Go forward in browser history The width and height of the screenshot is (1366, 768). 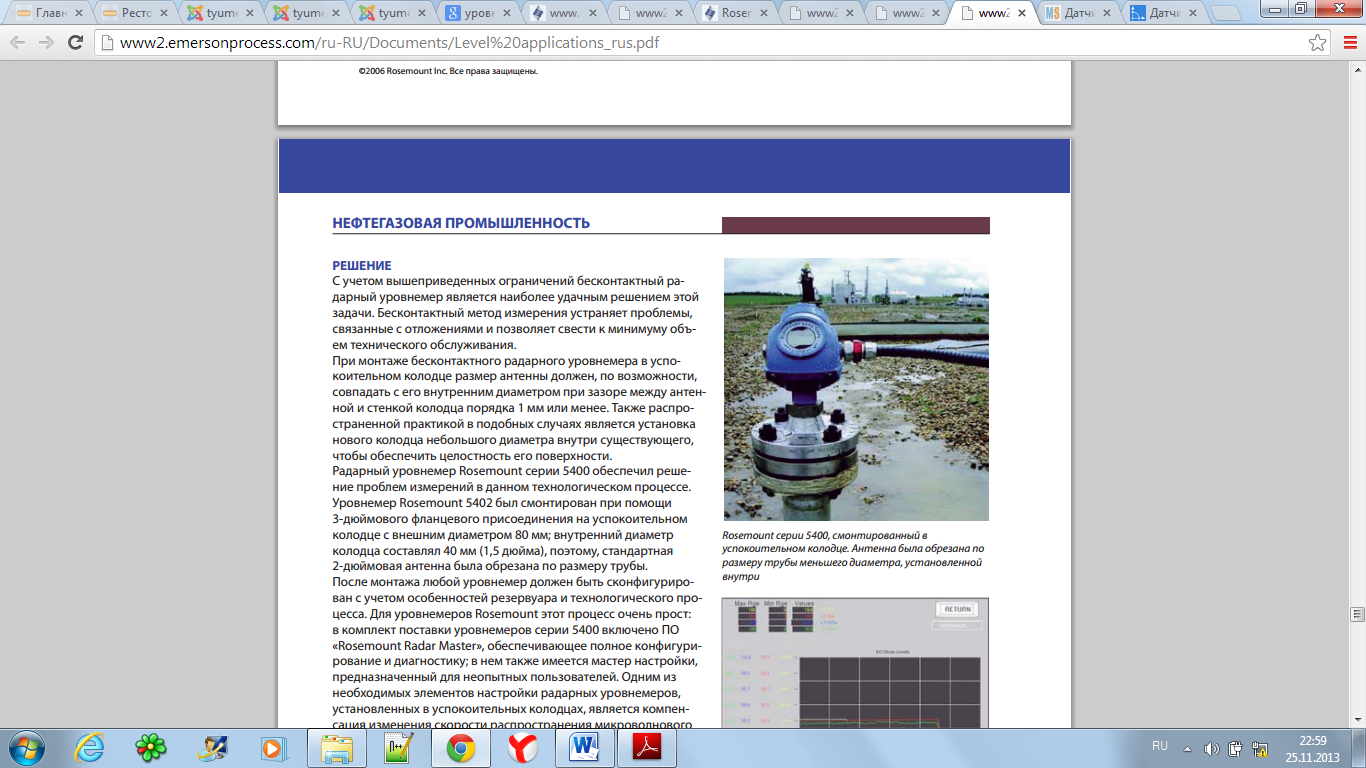[46, 43]
